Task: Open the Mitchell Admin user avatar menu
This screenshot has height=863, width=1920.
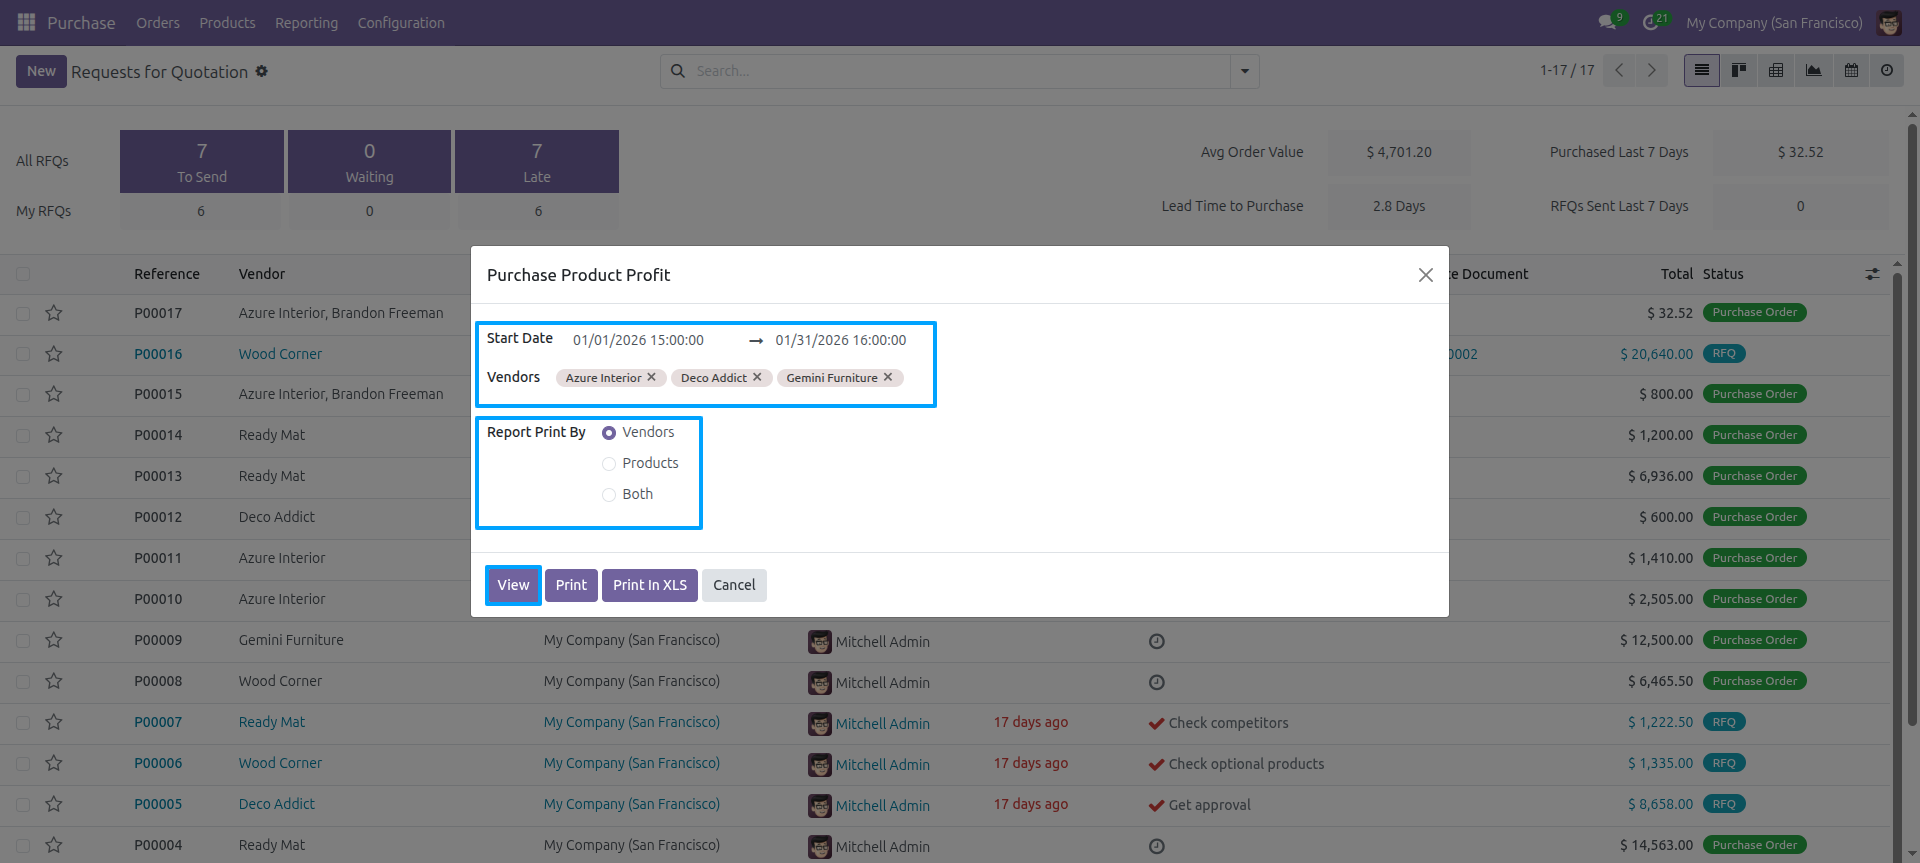Action: tap(1889, 22)
